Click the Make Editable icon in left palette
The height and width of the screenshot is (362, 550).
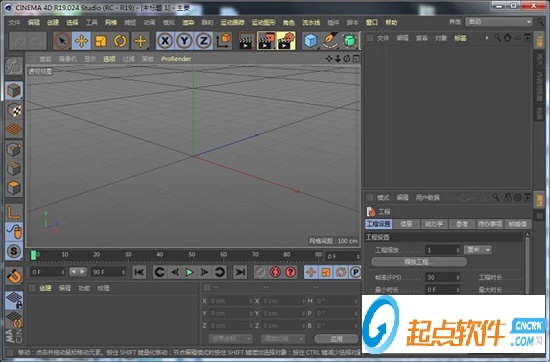[14, 66]
